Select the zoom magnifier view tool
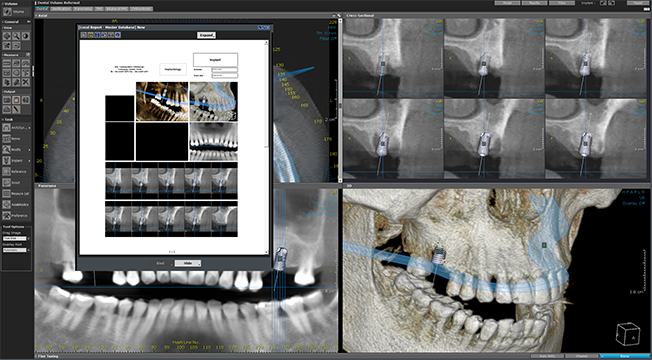The width and height of the screenshot is (652, 360). pyautogui.click(x=16, y=36)
